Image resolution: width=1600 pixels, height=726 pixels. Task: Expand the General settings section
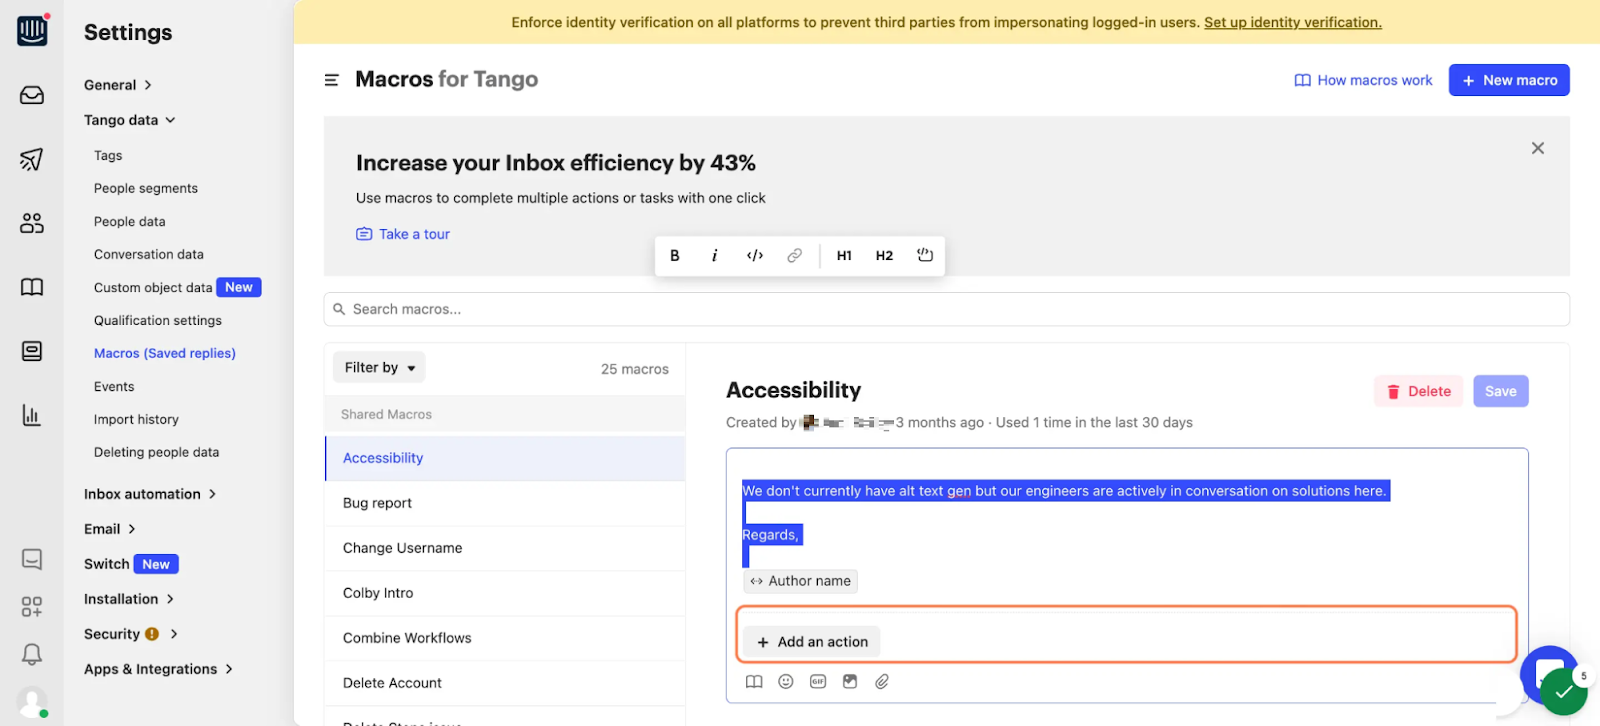point(118,85)
